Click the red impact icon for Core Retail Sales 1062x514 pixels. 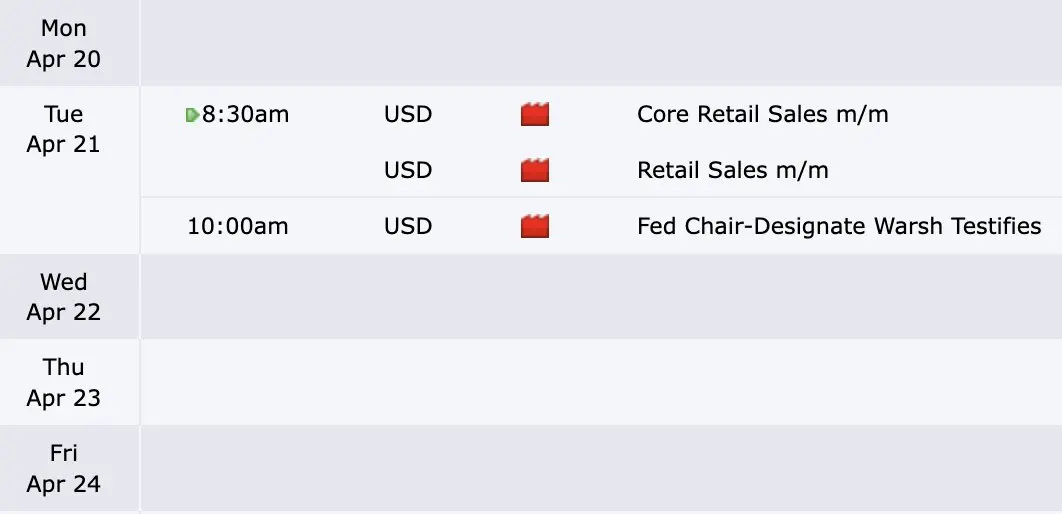[x=535, y=115]
